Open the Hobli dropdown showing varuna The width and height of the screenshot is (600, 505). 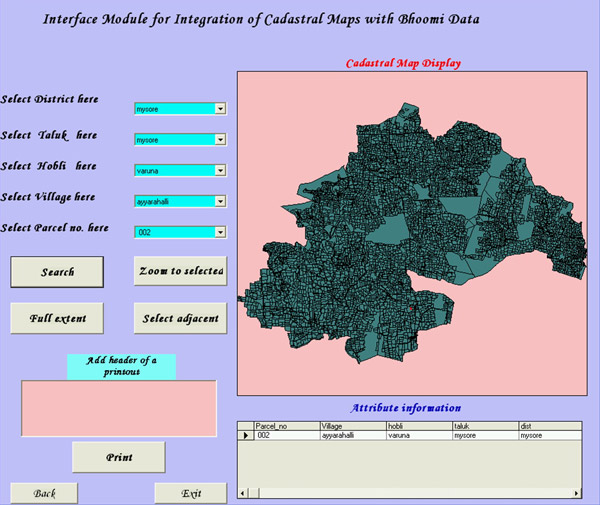click(220, 170)
